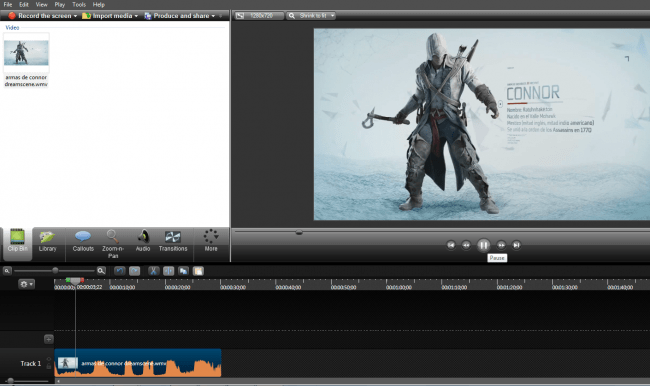Toggle the Track 1 lock
This screenshot has width=650, height=386.
pyautogui.click(x=49, y=366)
